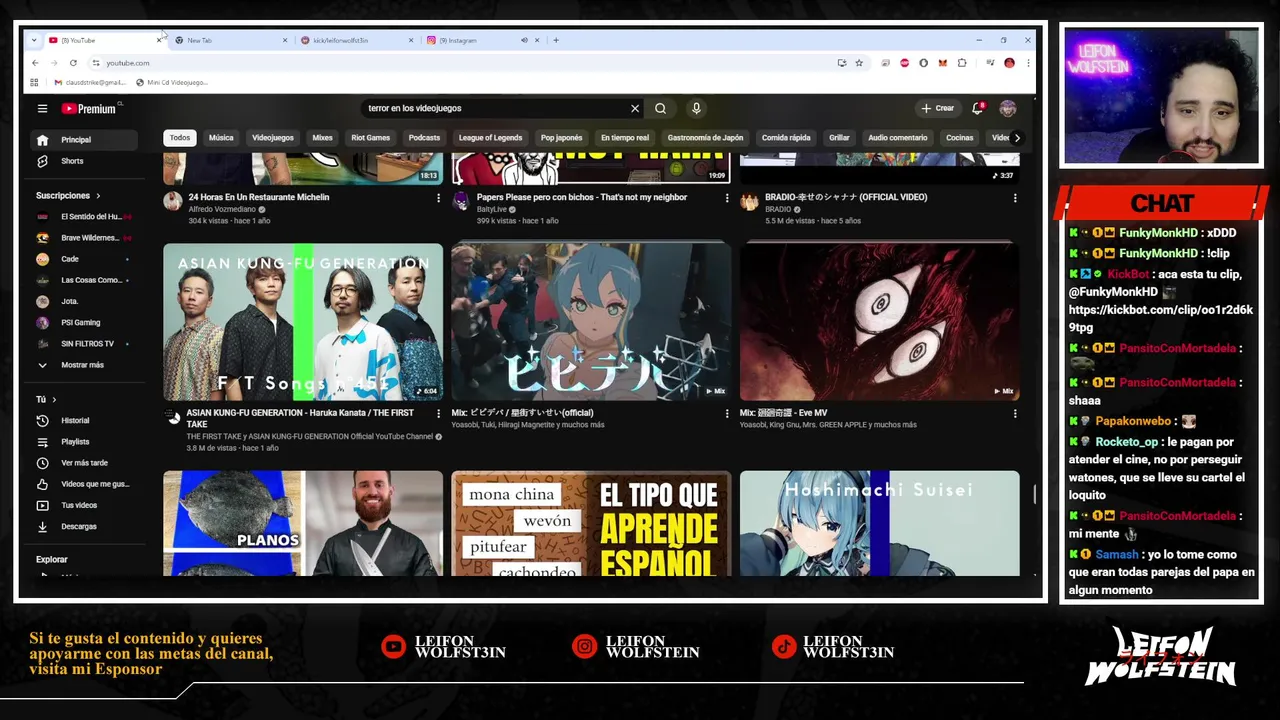The height and width of the screenshot is (720, 1280).
Task: Select the En tiempo real chip
Action: click(x=625, y=138)
